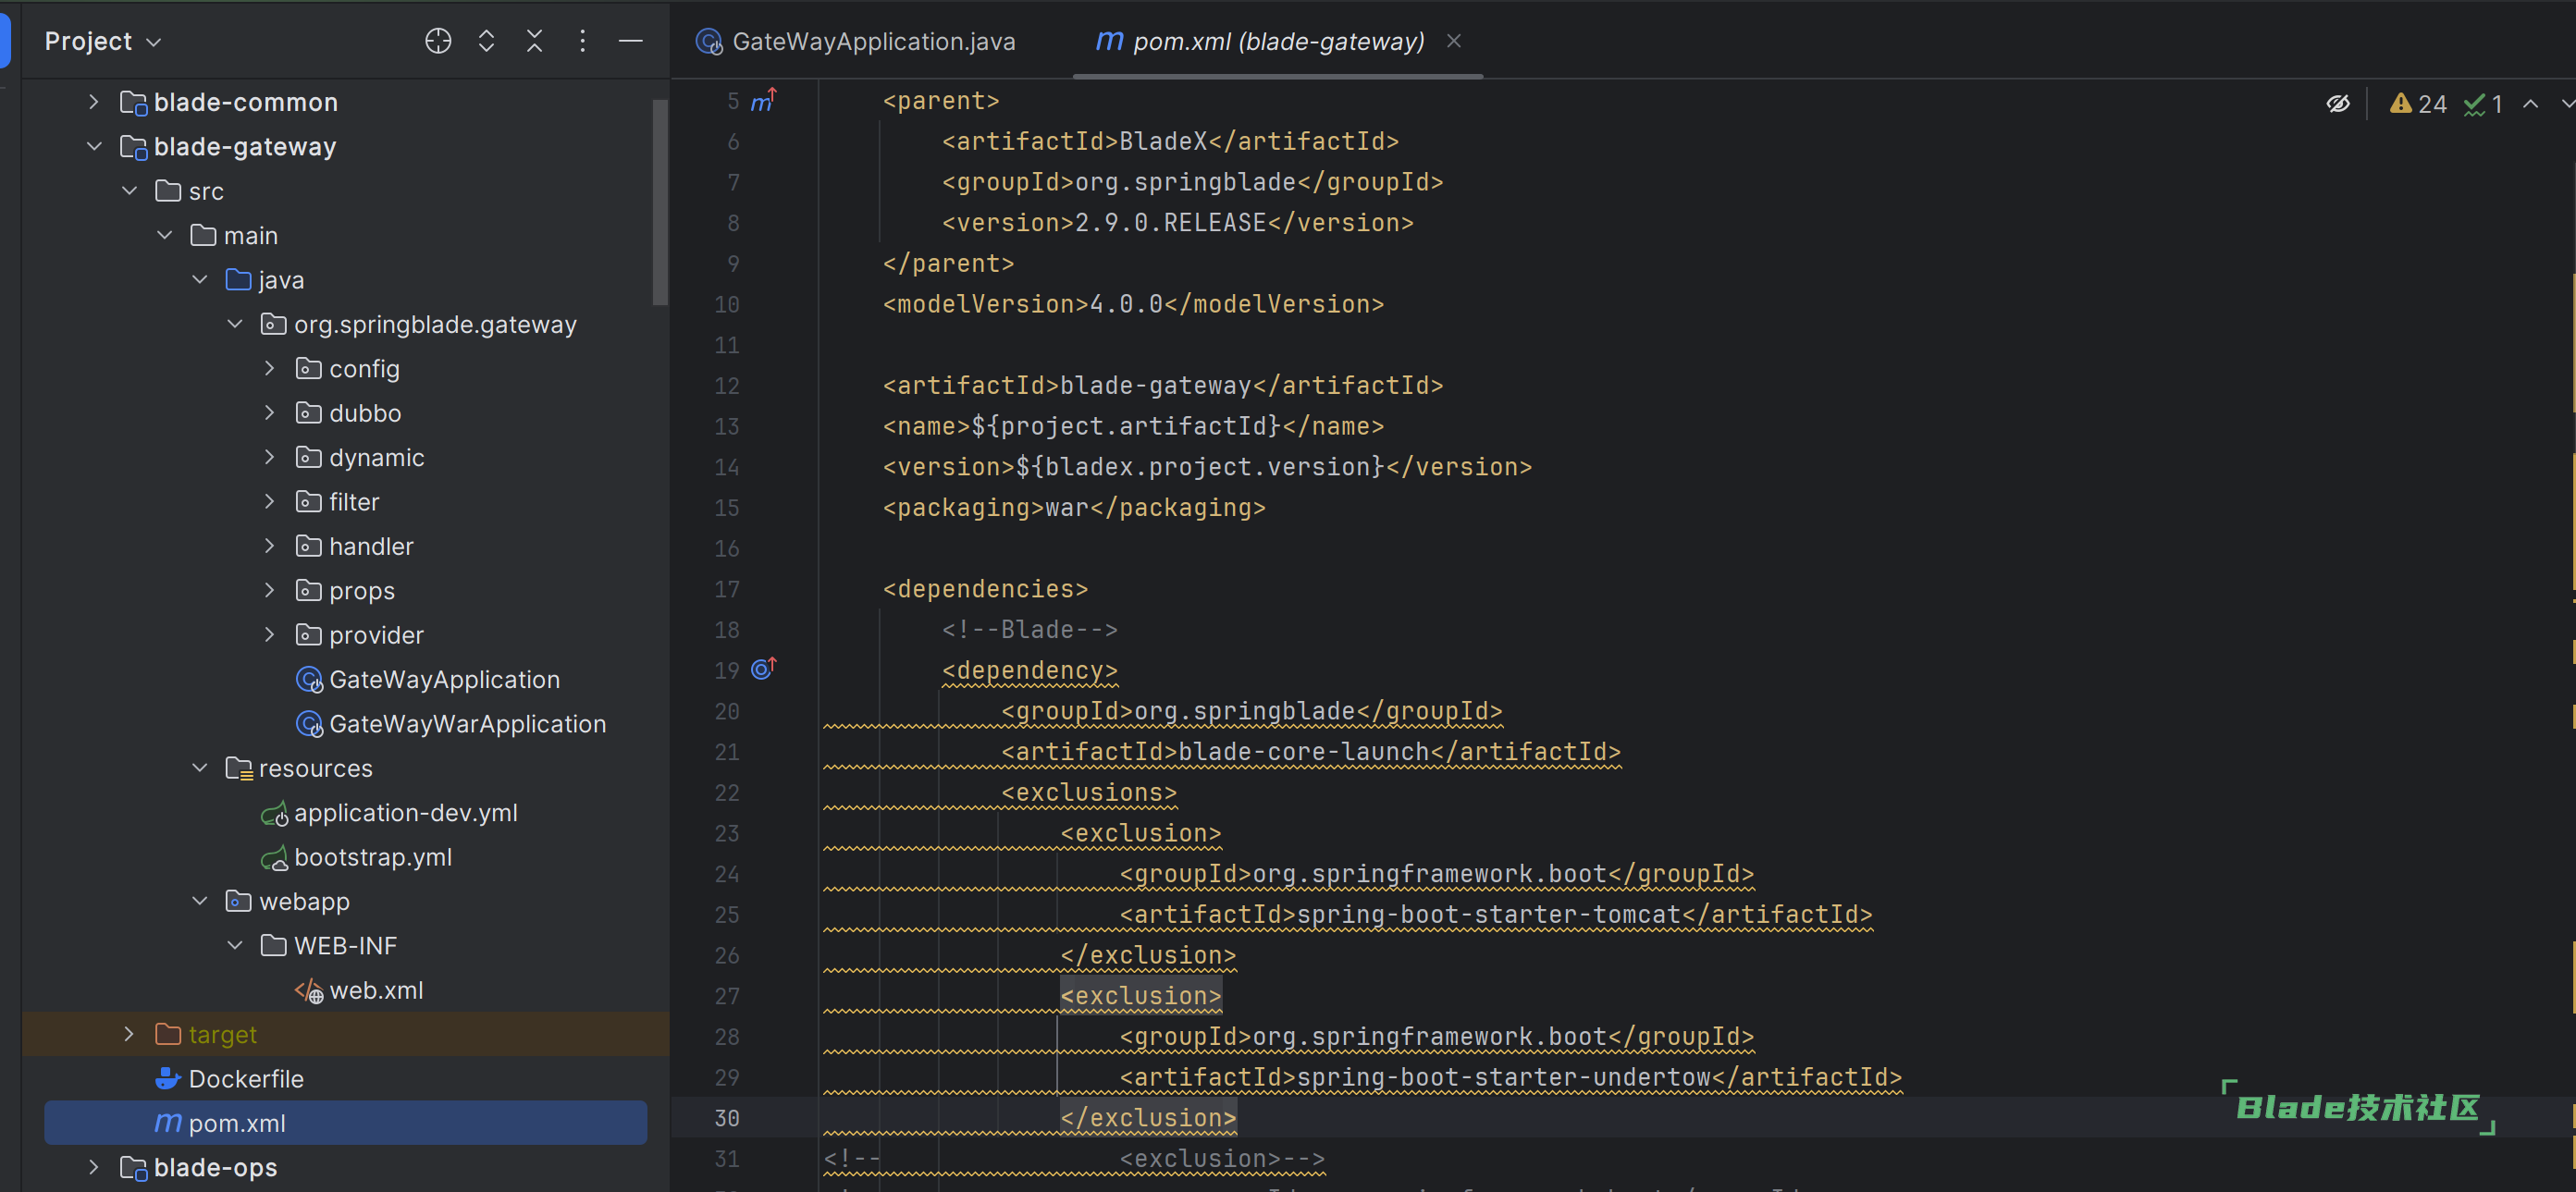This screenshot has width=2576, height=1192.
Task: Click the typo check indicator showing 1
Action: 2483,104
